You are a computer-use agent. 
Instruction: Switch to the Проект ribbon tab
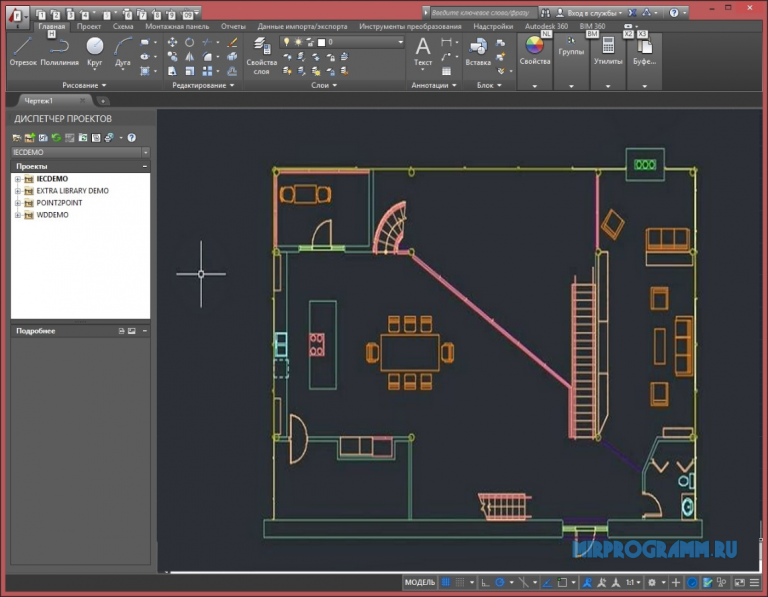(89, 26)
